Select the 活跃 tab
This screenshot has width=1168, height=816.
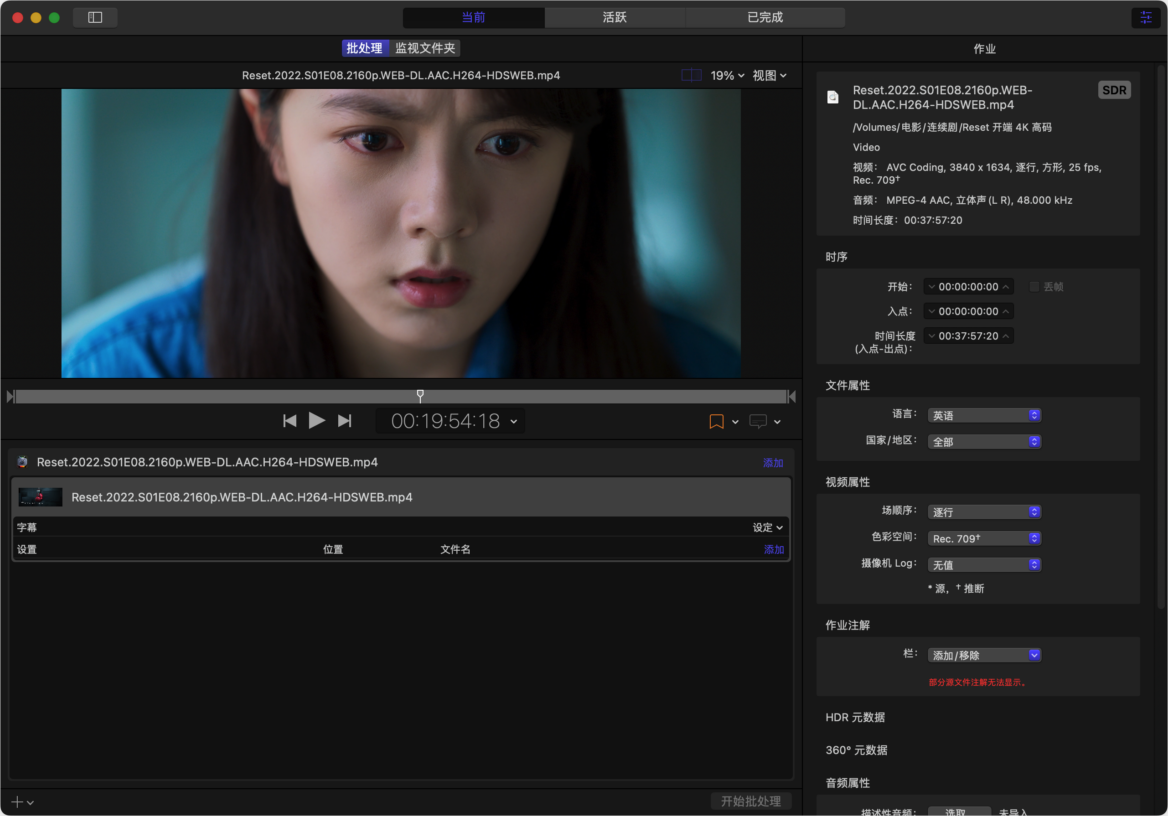(x=615, y=17)
